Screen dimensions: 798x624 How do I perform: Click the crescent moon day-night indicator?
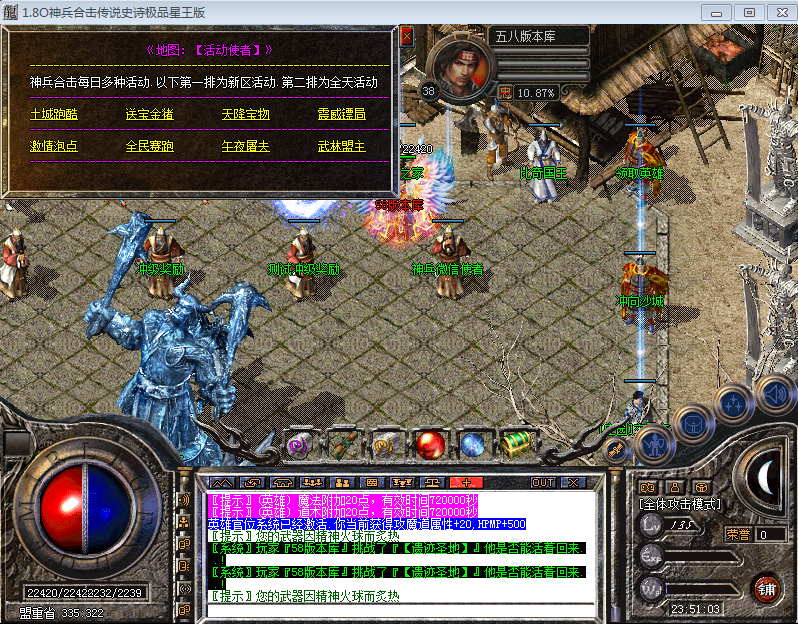coord(765,477)
